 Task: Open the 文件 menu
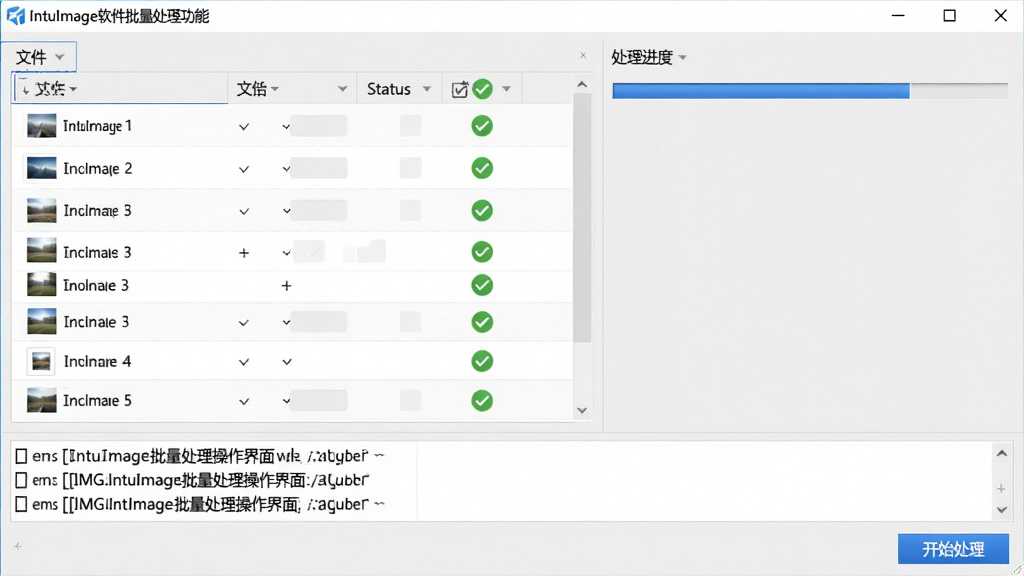click(39, 57)
